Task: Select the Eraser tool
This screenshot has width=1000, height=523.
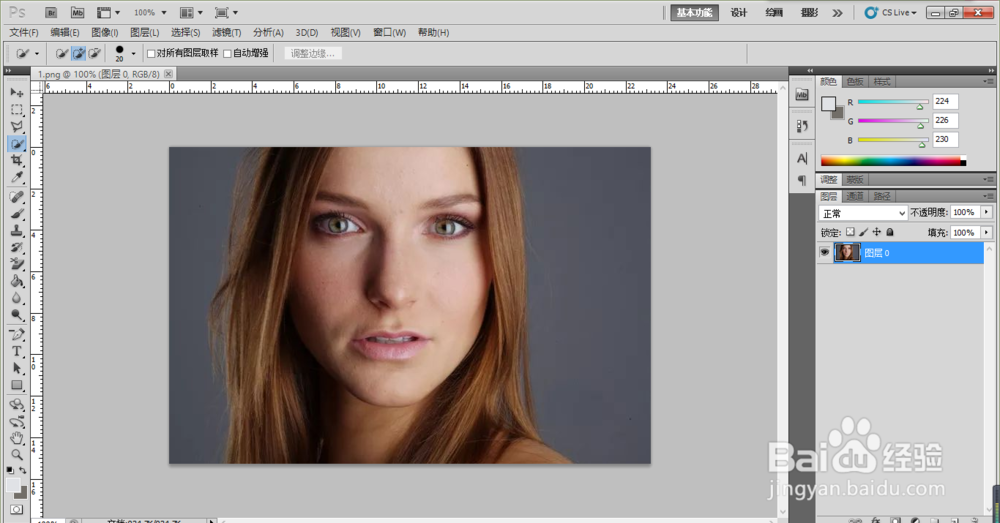Action: tap(17, 264)
